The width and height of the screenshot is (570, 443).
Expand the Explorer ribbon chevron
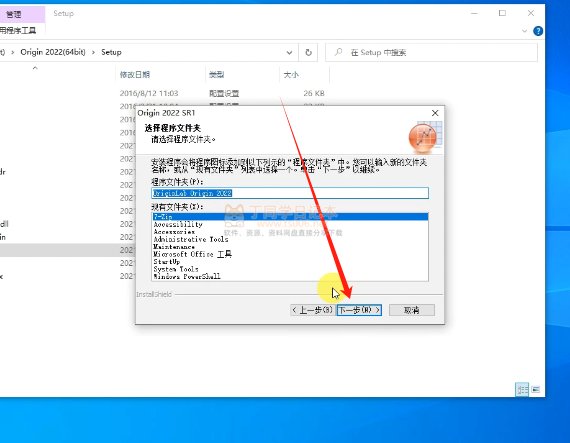(x=524, y=31)
